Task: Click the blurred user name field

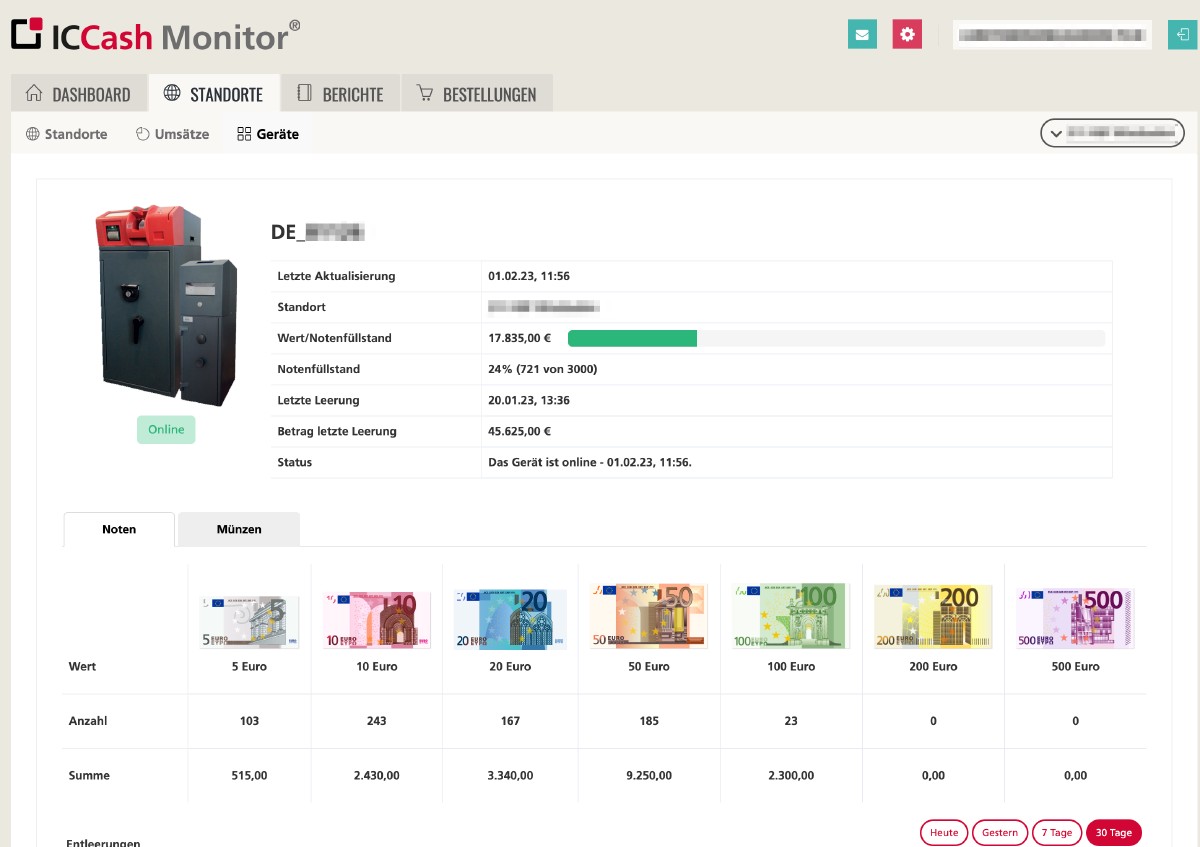Action: tap(1053, 34)
